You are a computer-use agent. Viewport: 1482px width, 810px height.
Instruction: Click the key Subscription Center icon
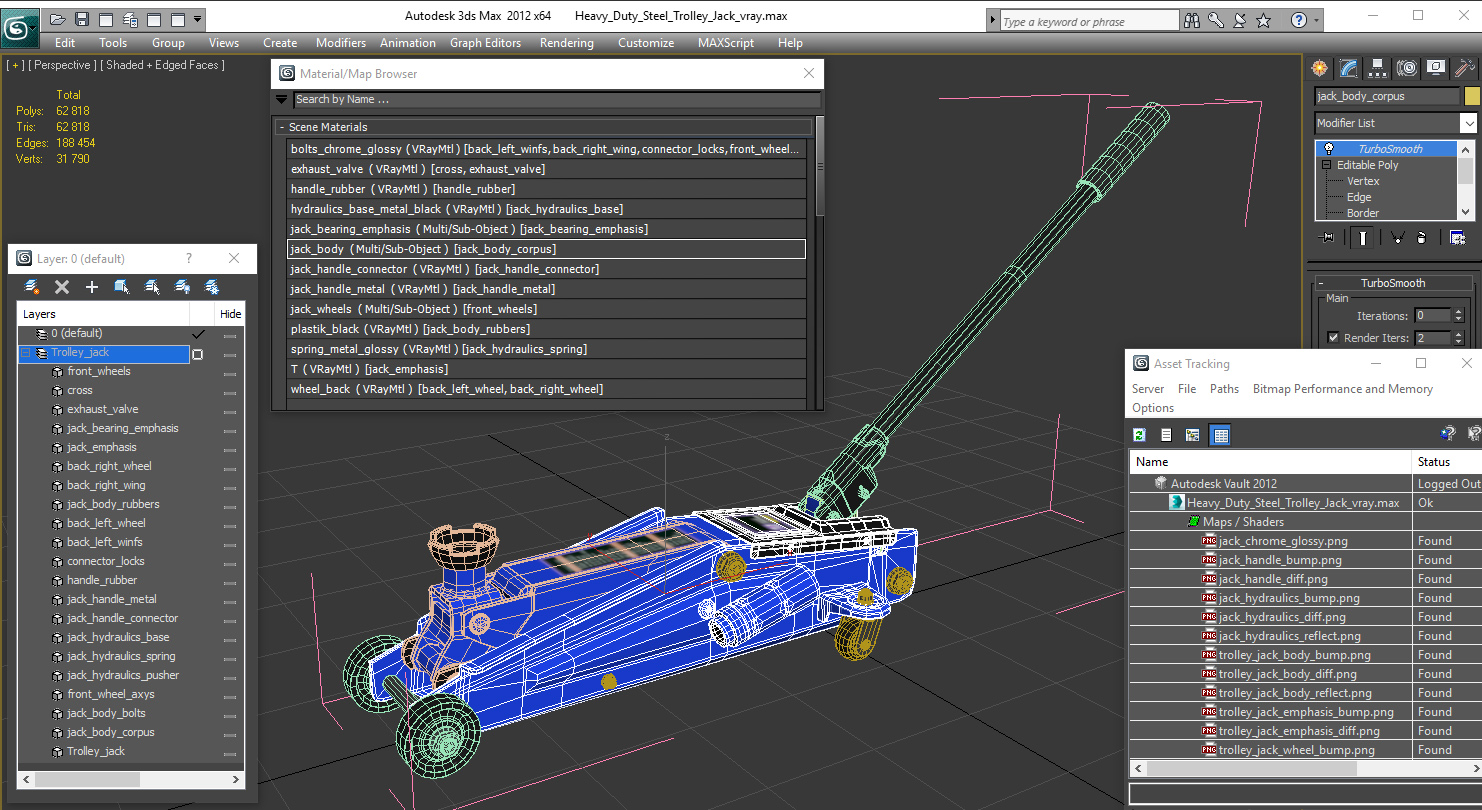pyautogui.click(x=1216, y=20)
